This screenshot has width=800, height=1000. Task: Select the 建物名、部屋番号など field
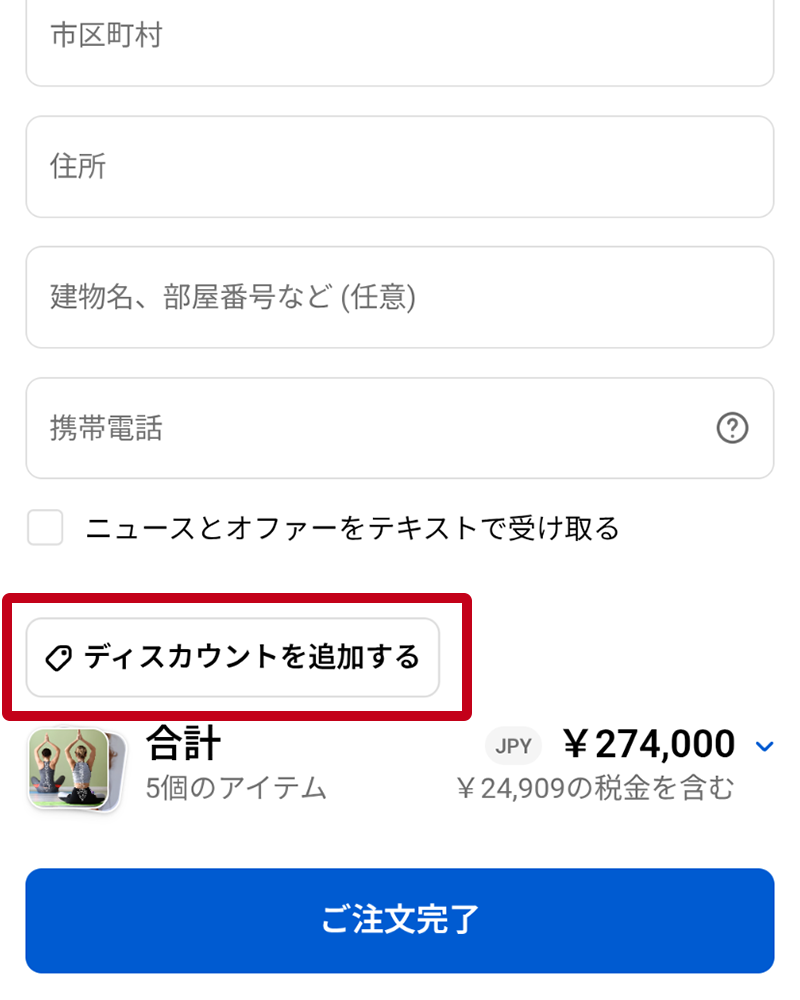(x=400, y=297)
